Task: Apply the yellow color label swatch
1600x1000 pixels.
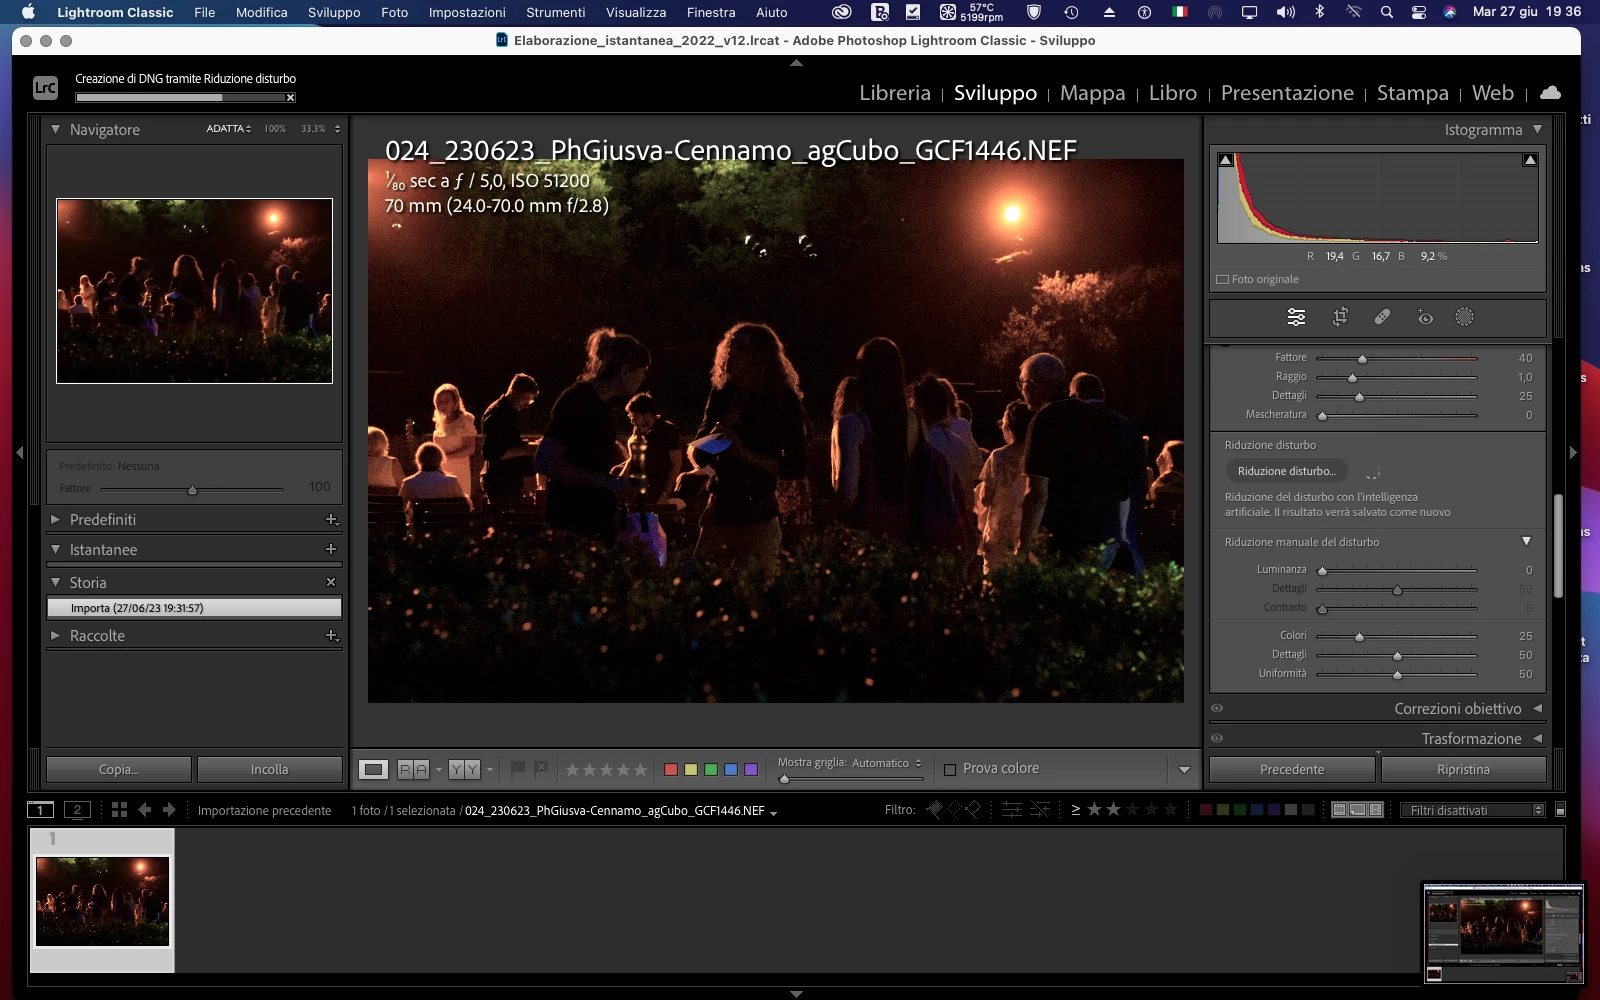Action: click(691, 769)
